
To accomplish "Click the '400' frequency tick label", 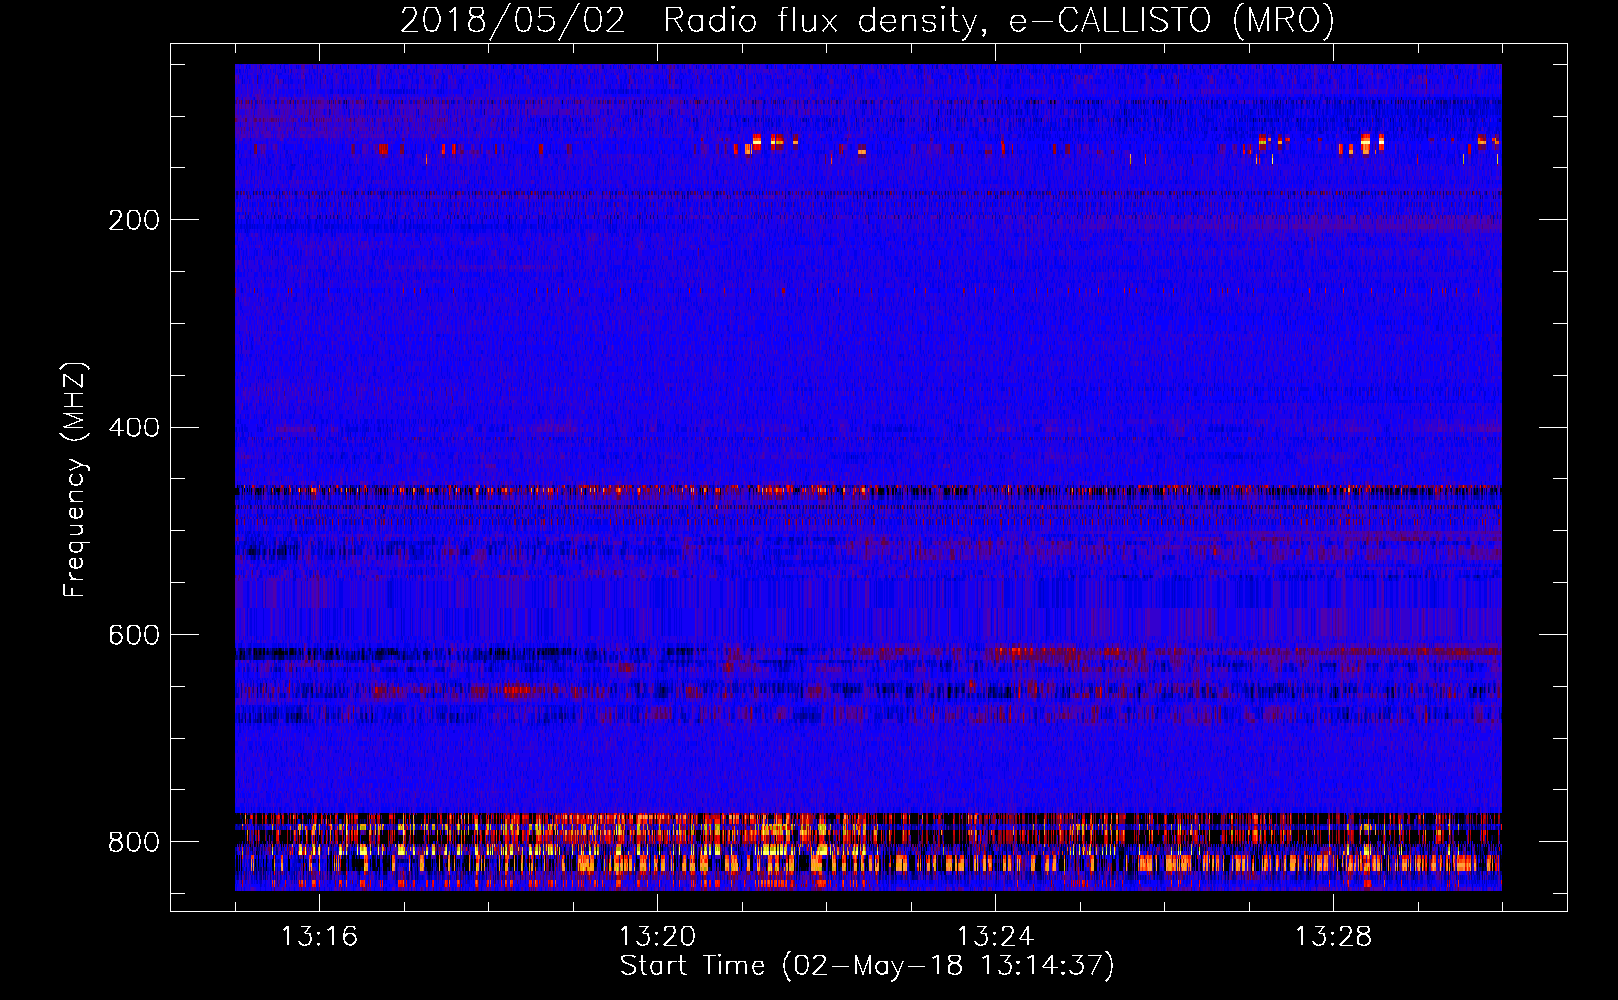I will click(134, 428).
